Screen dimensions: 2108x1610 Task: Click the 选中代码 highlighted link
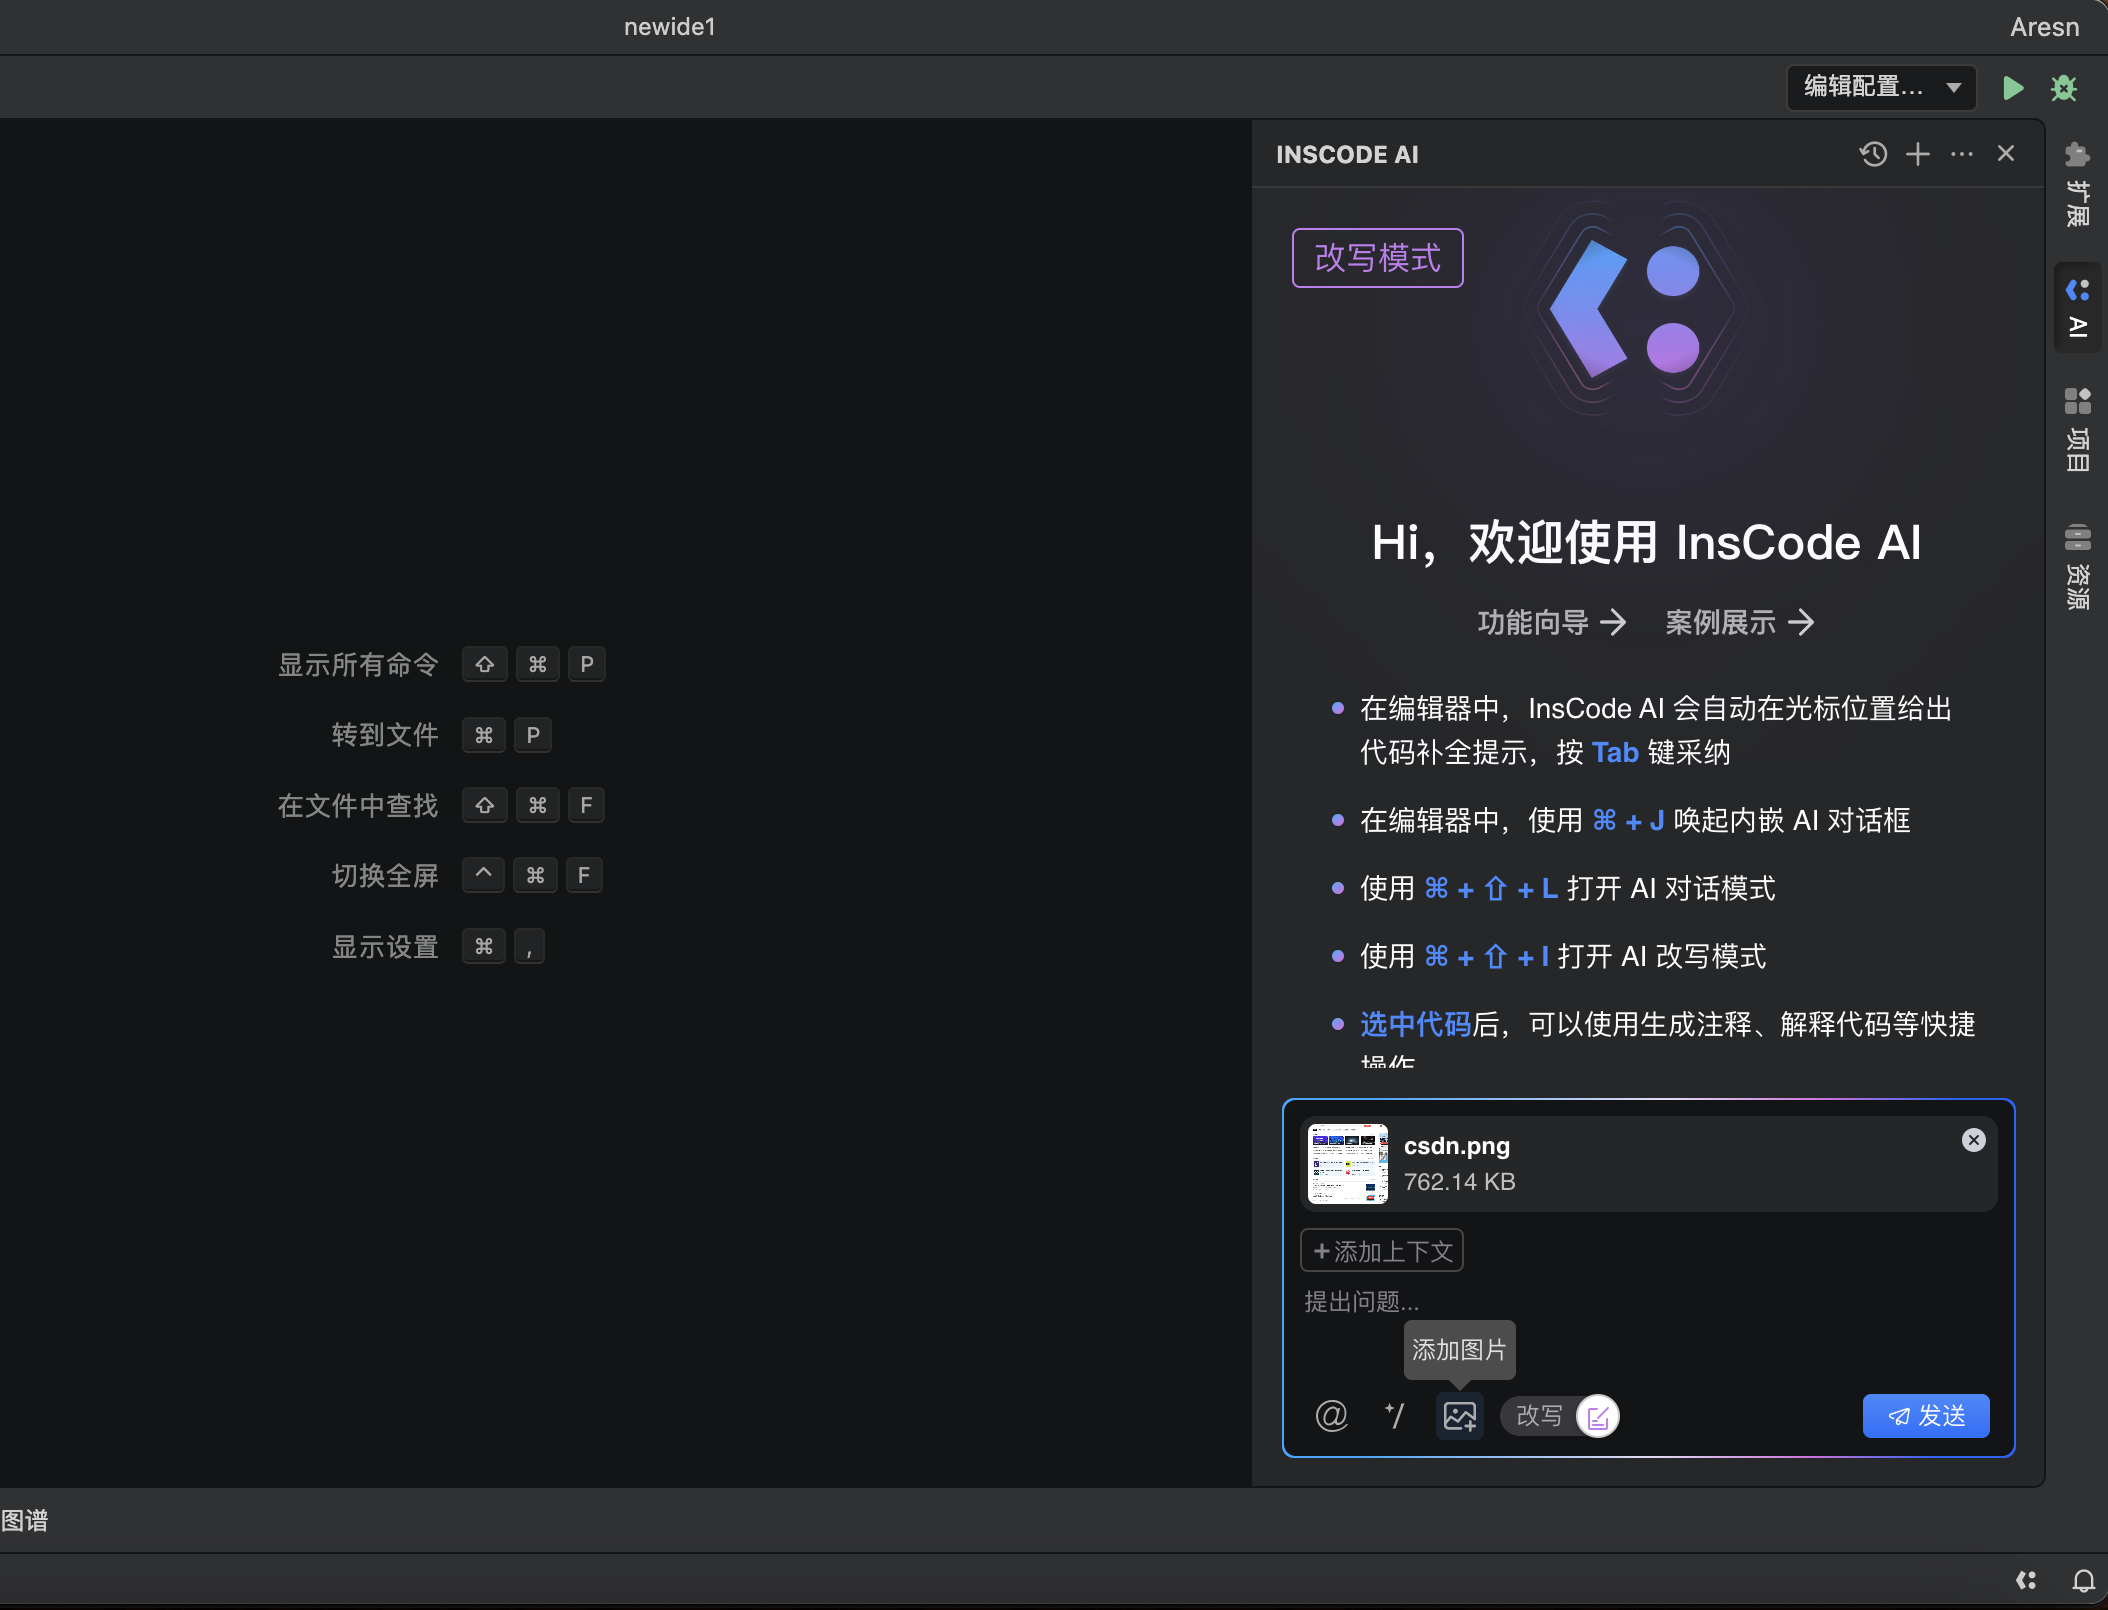point(1415,1024)
